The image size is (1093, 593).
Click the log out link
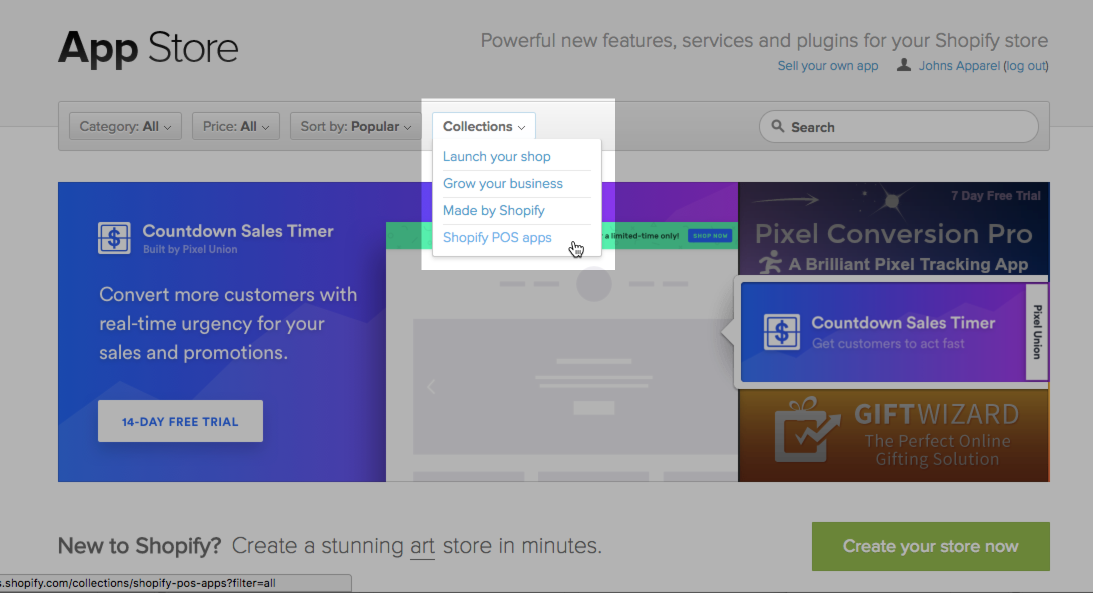click(1026, 66)
